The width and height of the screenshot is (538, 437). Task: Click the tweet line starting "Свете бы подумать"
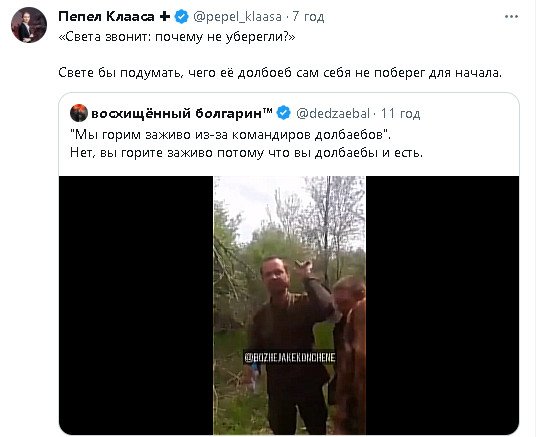pyautogui.click(x=280, y=73)
